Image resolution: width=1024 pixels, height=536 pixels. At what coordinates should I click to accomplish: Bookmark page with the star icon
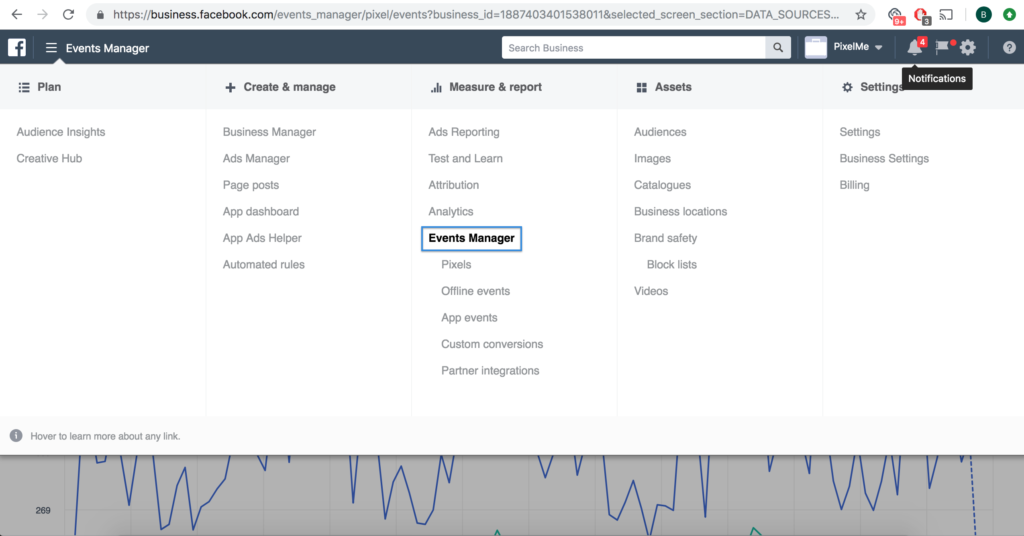pyautogui.click(x=861, y=14)
